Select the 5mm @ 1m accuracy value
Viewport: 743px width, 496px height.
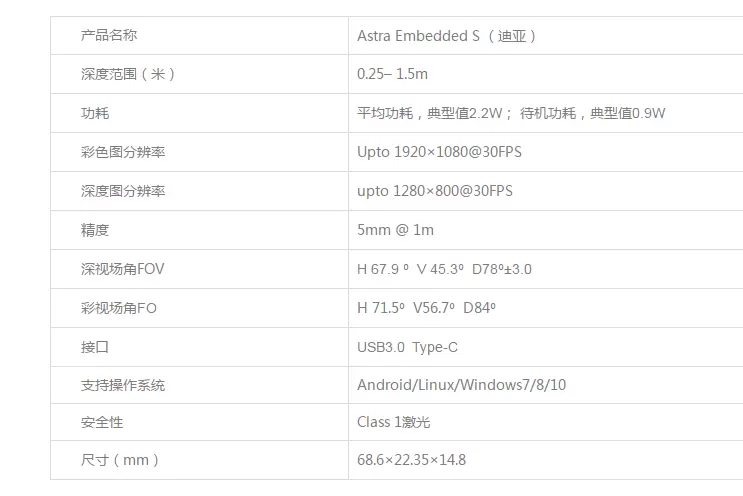pos(395,230)
